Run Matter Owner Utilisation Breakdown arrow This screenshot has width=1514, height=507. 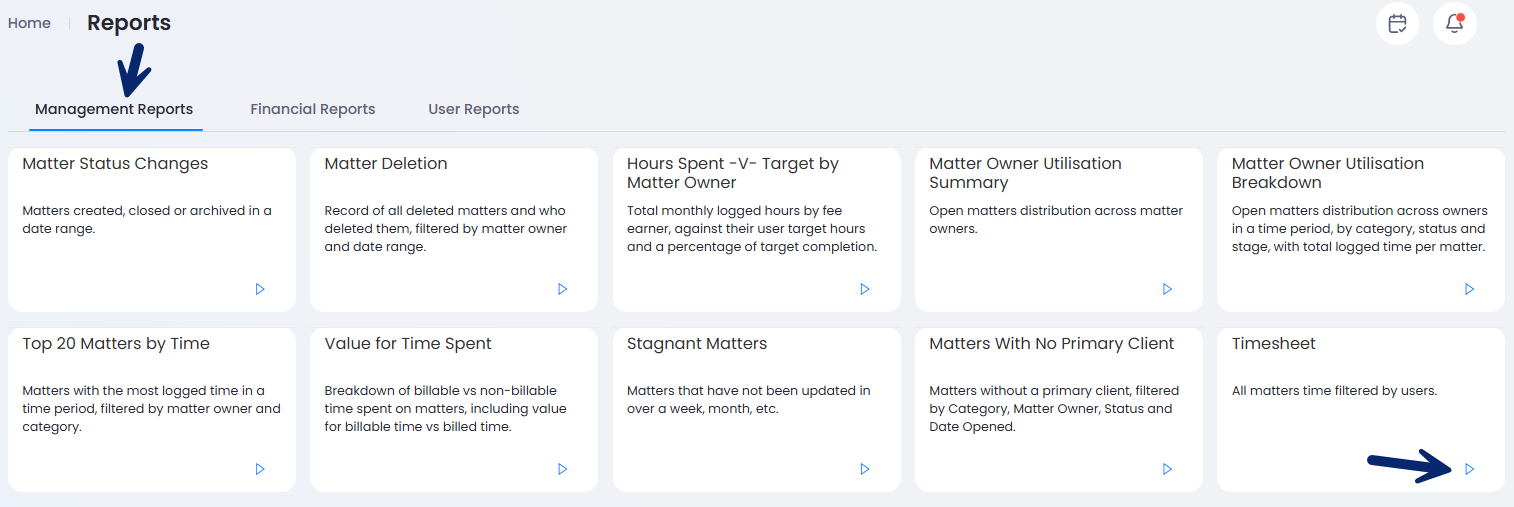1469,289
